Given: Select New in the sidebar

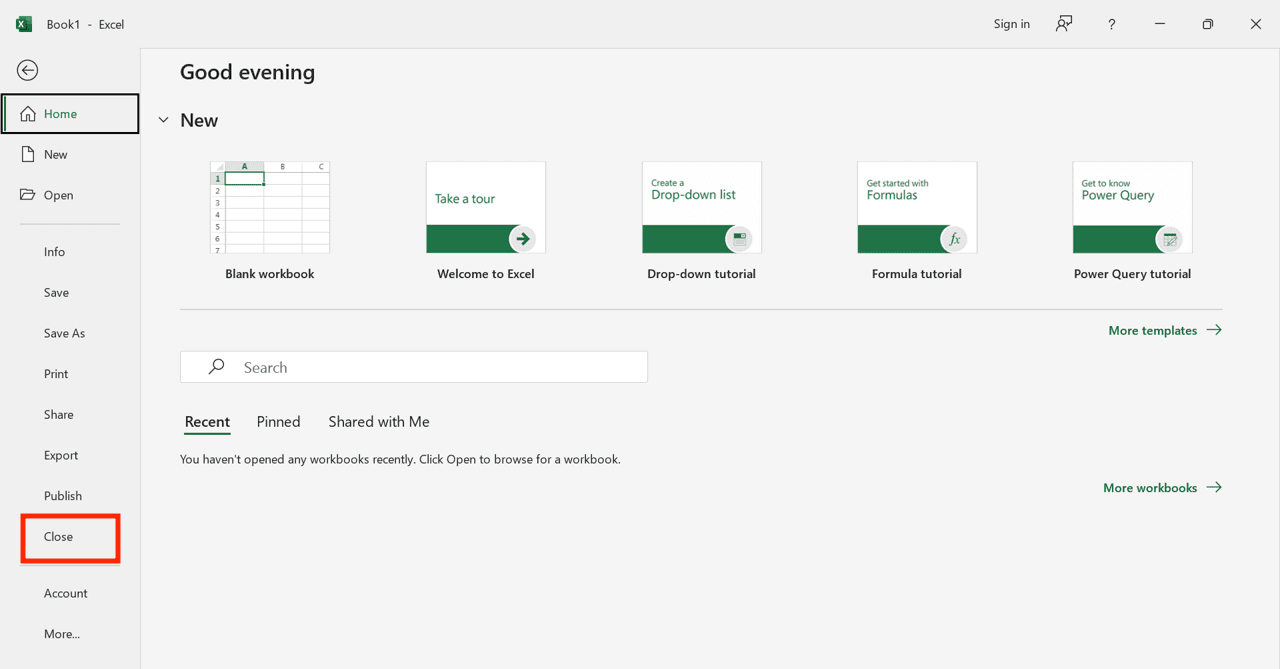Looking at the screenshot, I should [70, 155].
